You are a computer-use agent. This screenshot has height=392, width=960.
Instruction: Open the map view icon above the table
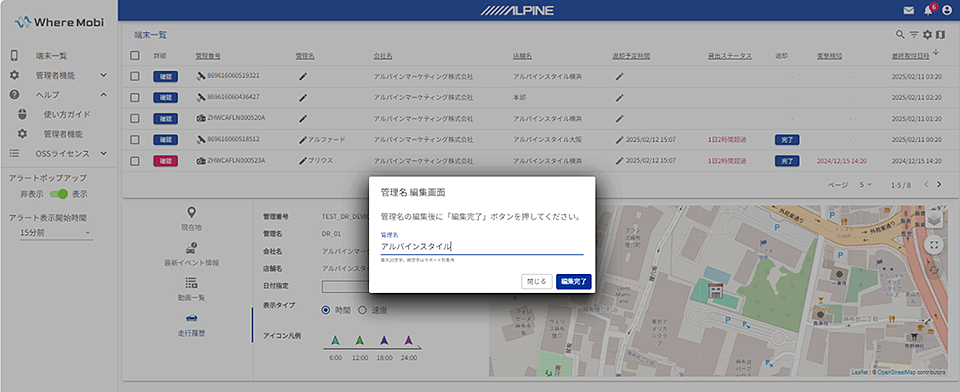940,34
